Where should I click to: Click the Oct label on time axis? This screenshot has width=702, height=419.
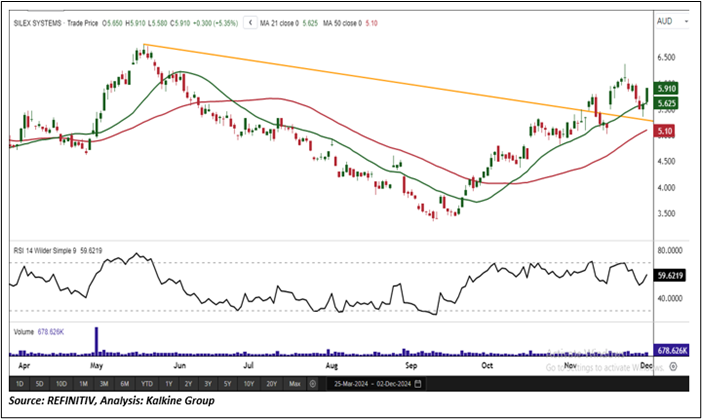click(487, 366)
